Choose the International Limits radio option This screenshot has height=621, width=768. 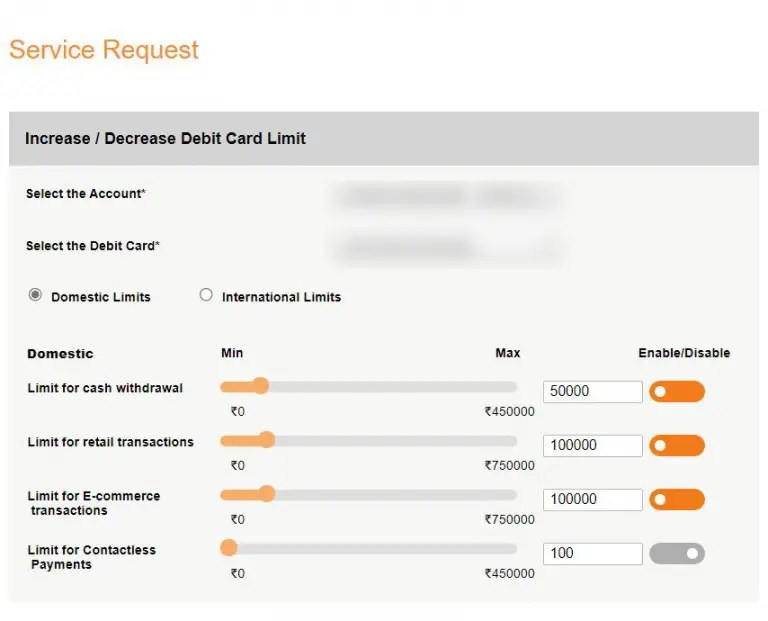pyautogui.click(x=206, y=296)
